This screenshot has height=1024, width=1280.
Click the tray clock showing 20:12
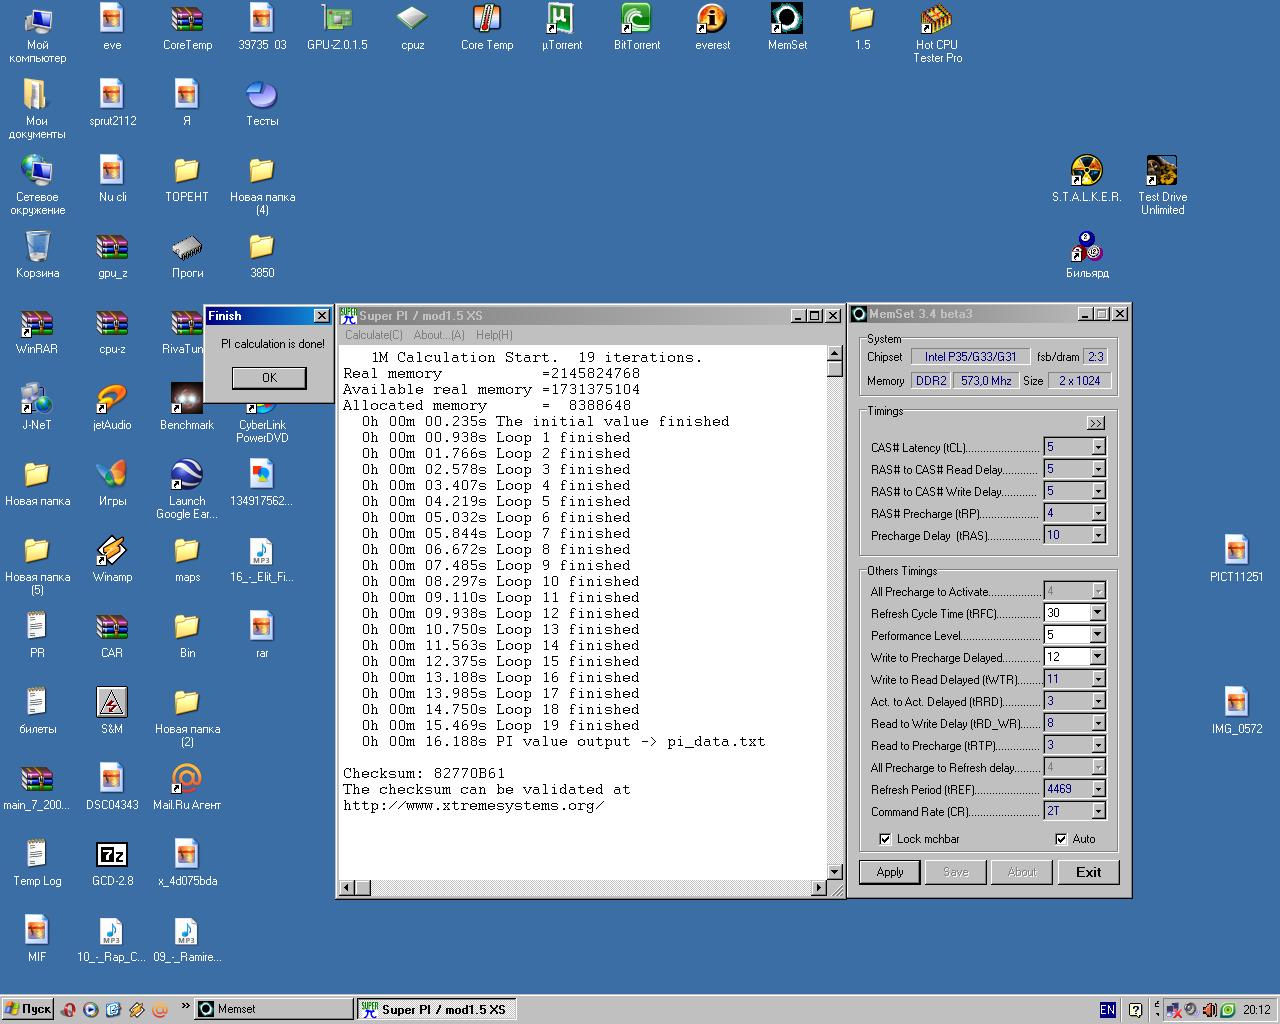(1256, 1010)
